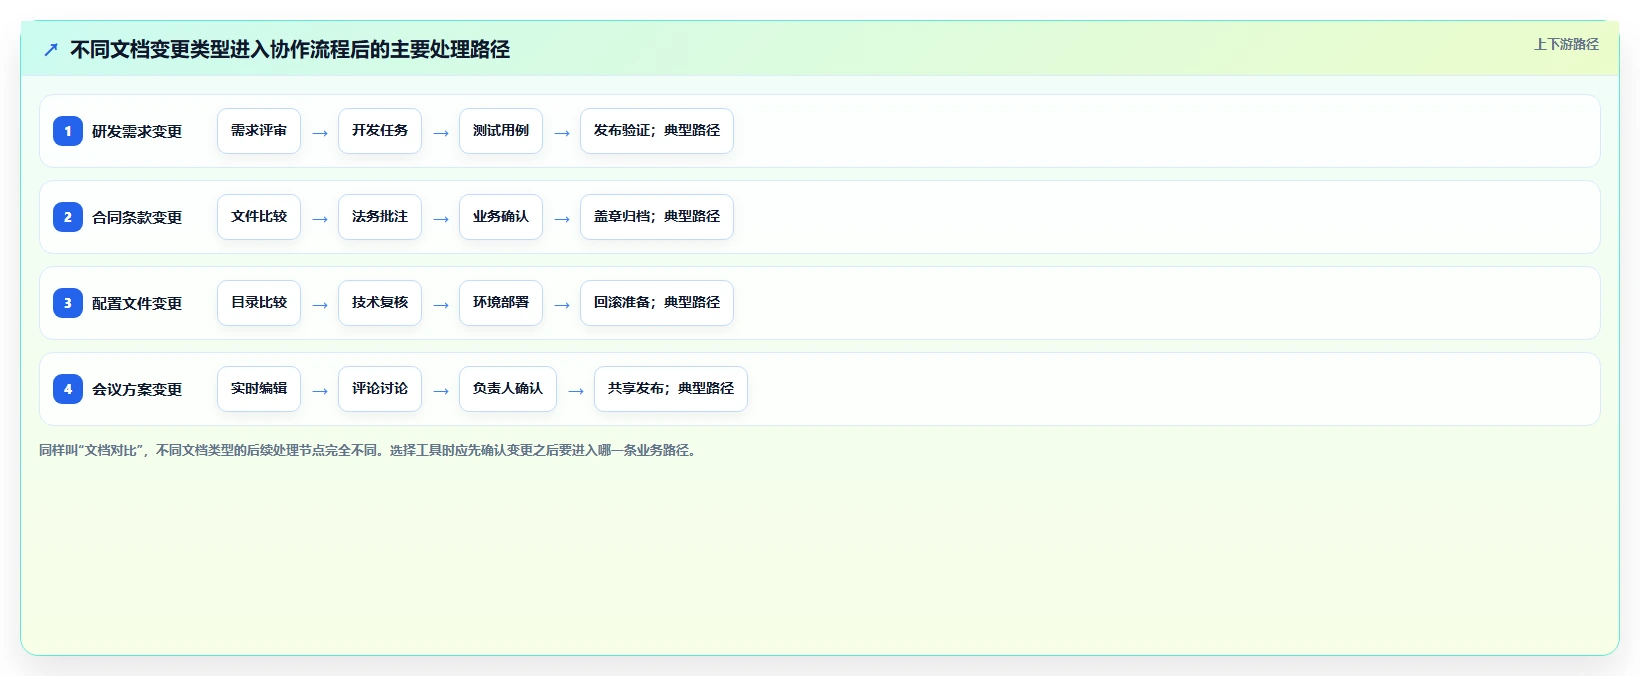
Task: Click the 实时编辑 step chip
Action: 259,389
